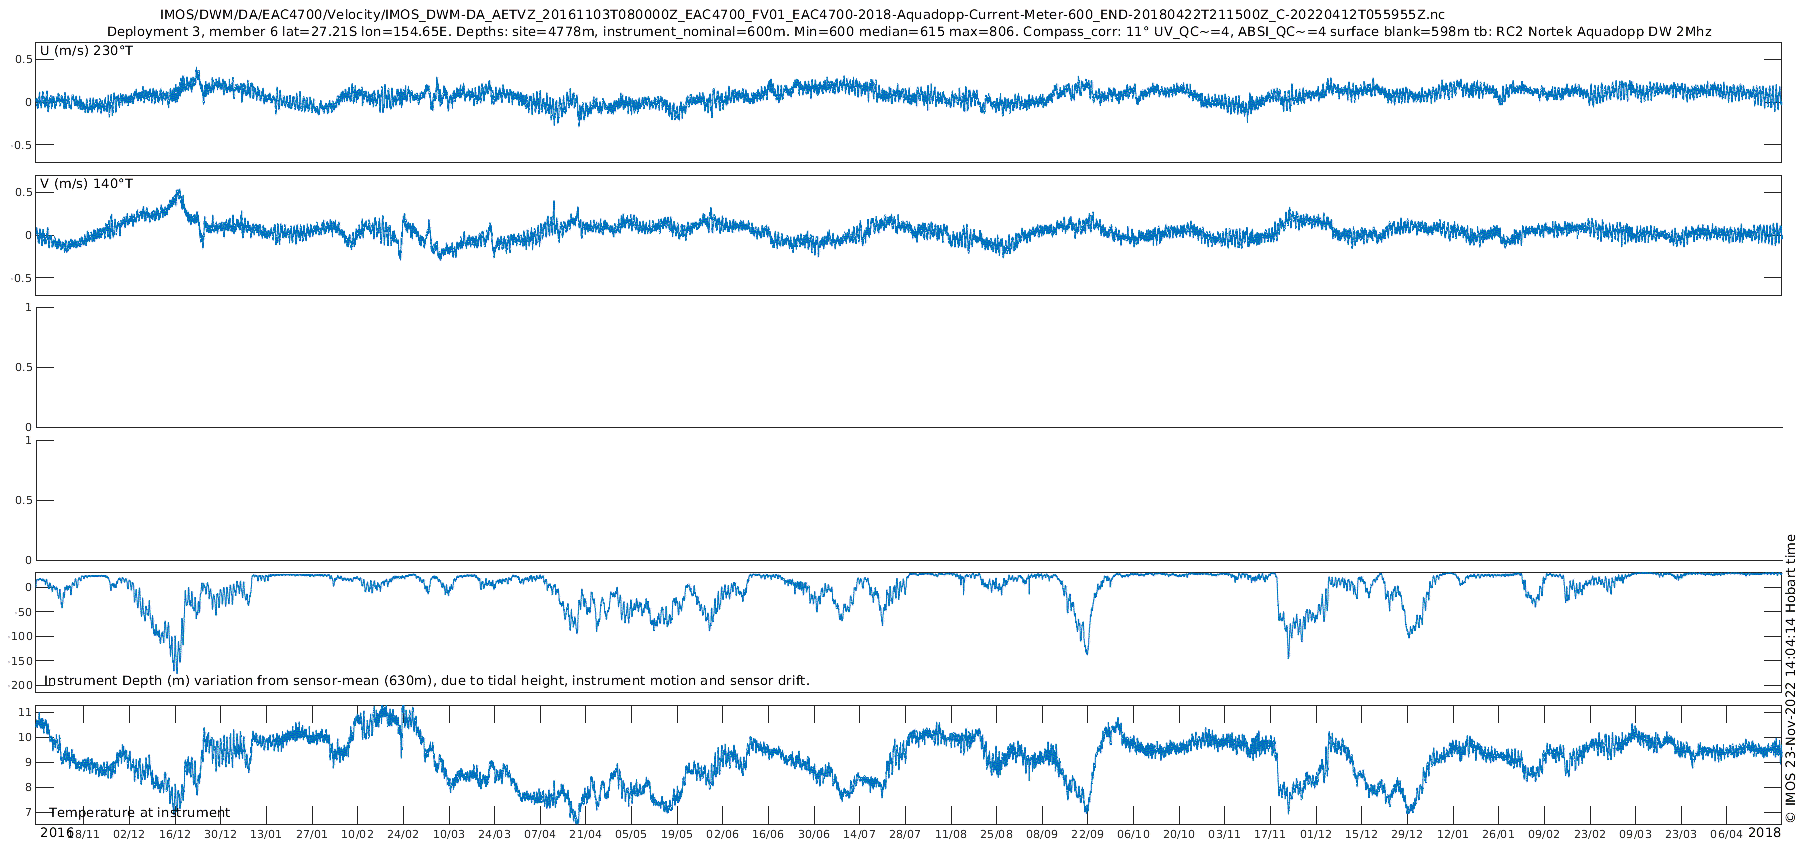Select the '11/08' date tick label
The image size is (1800, 850).
pyautogui.click(x=951, y=834)
